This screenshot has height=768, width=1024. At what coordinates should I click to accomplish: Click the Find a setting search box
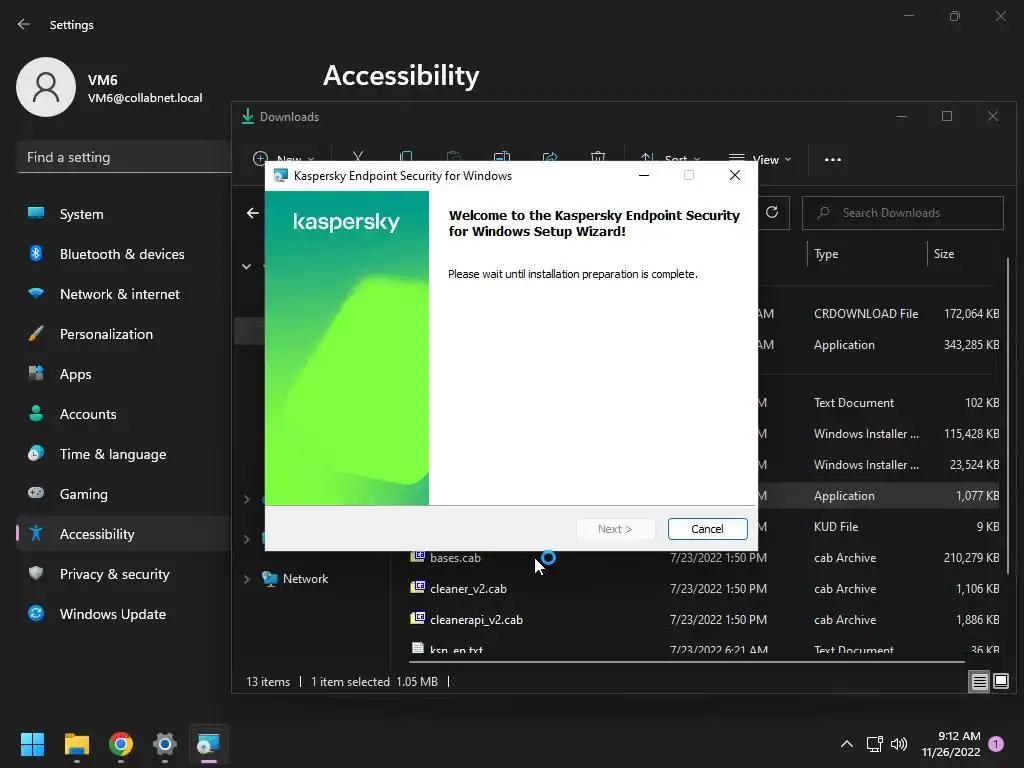coord(124,157)
